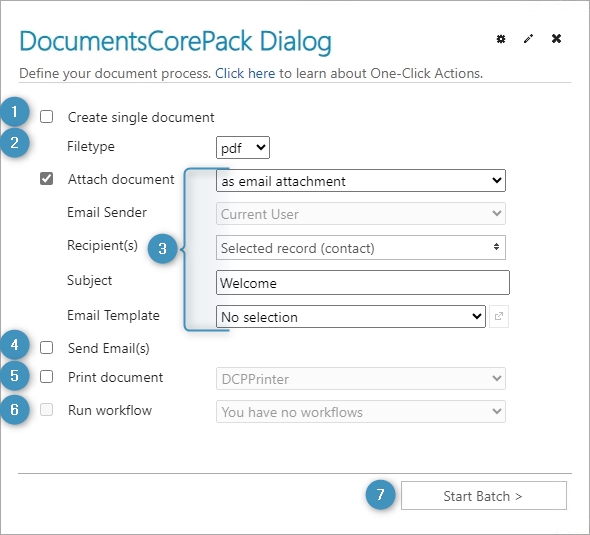The image size is (590, 535).
Task: Click the Start Batch button
Action: click(x=484, y=495)
